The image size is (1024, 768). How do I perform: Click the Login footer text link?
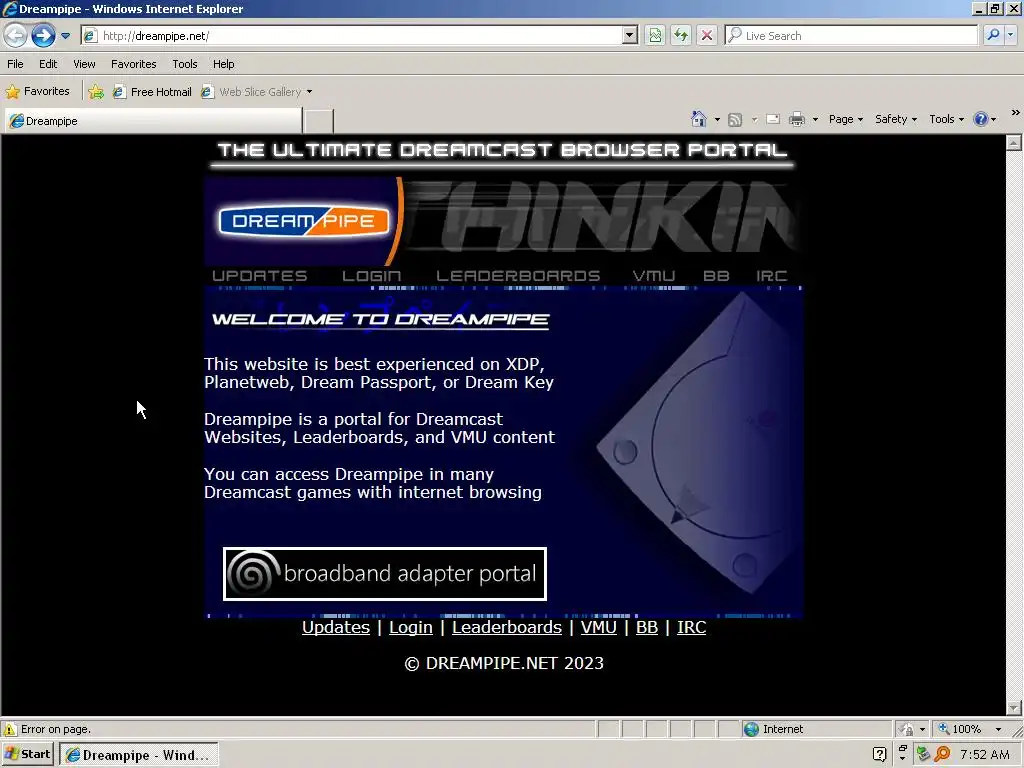411,628
